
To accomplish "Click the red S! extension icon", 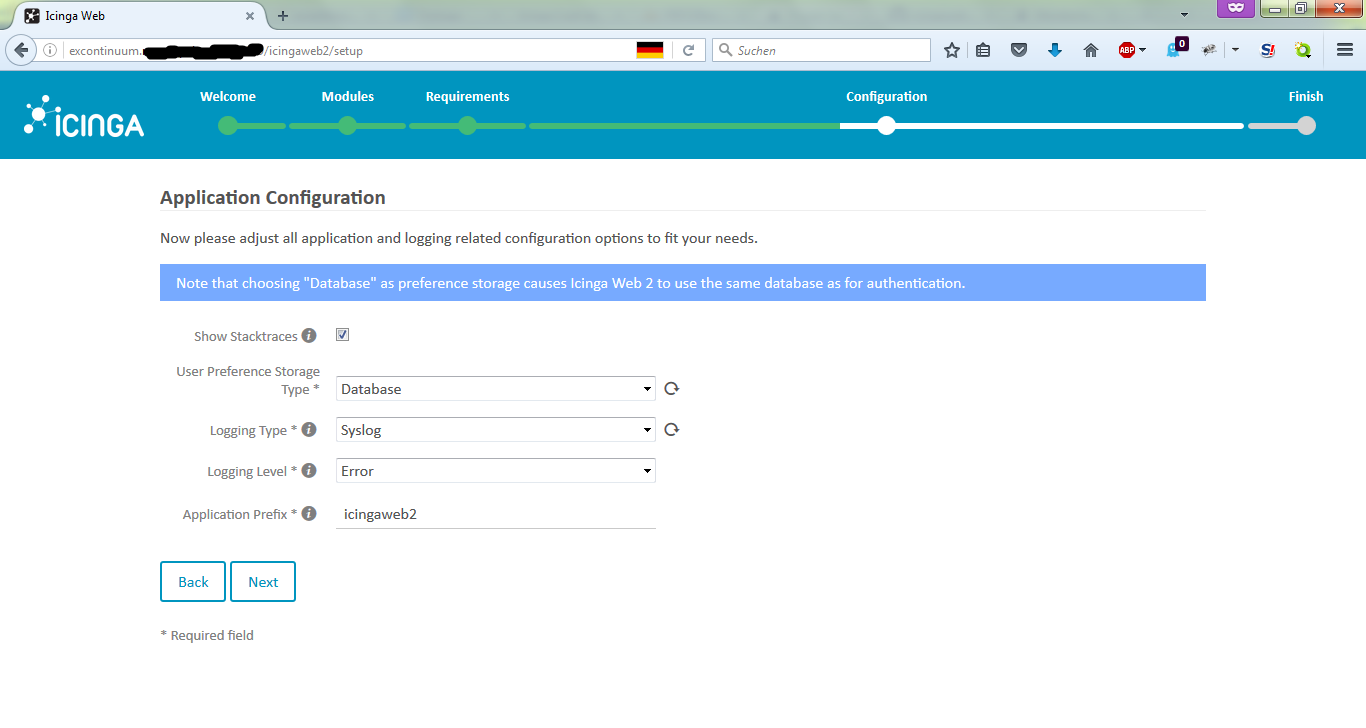I will tap(1268, 50).
